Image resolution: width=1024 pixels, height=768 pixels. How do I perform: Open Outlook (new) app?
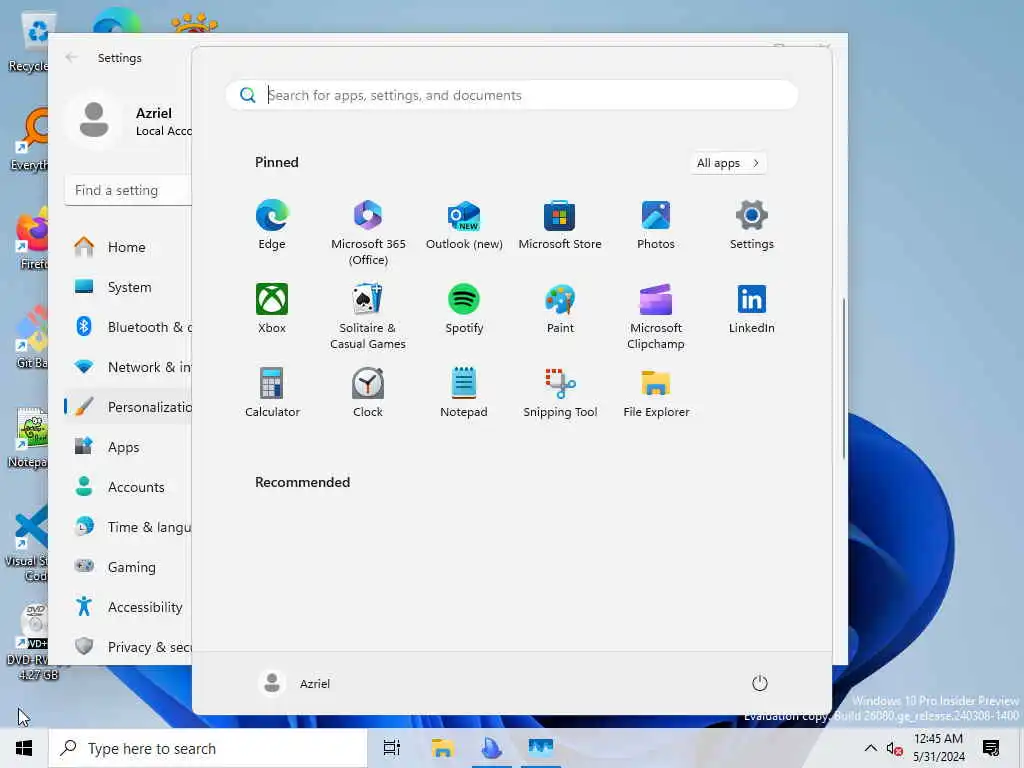click(464, 225)
